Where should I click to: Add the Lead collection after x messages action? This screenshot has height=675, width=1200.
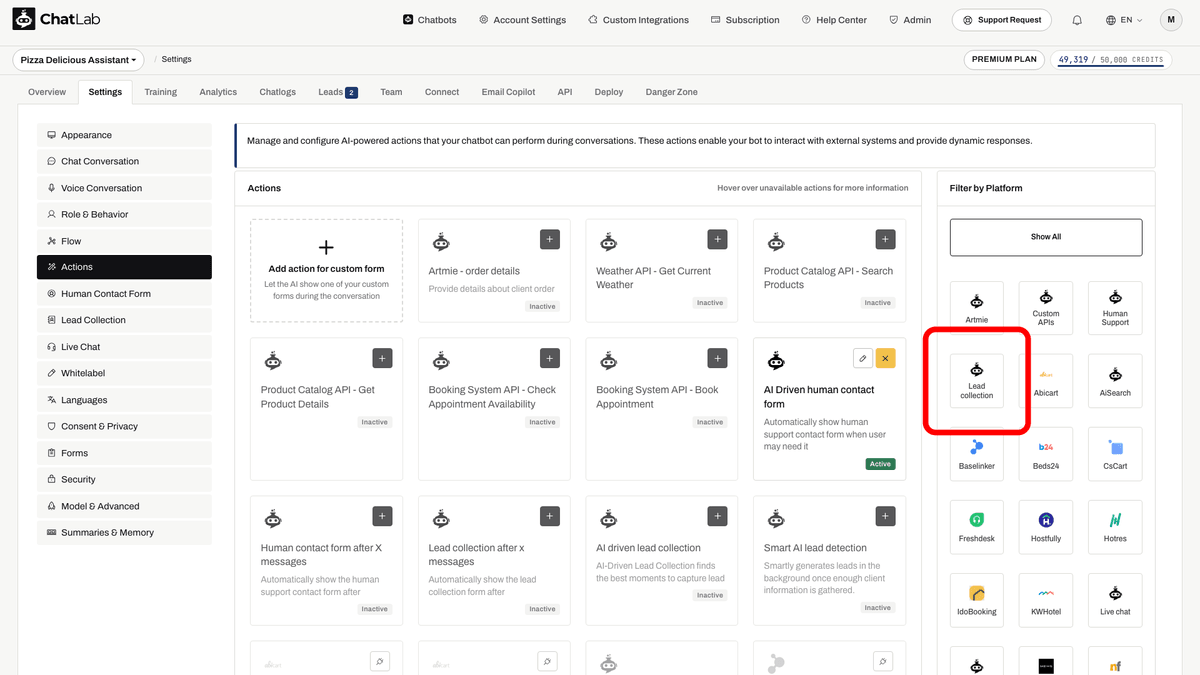tap(550, 516)
